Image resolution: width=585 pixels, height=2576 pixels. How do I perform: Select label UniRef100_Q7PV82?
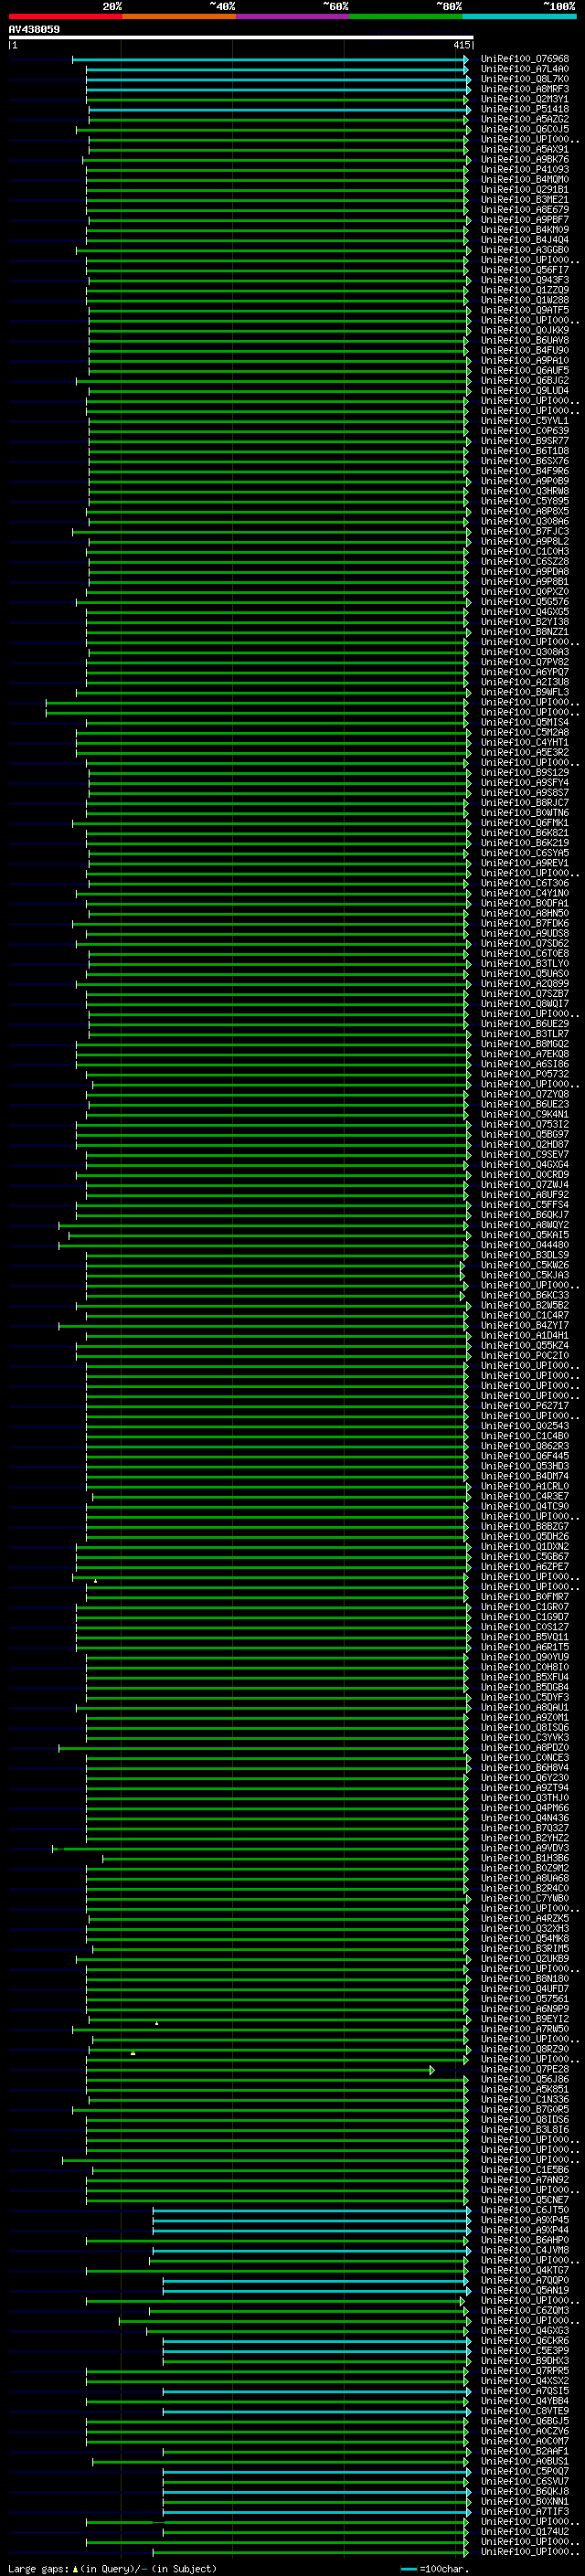524,662
